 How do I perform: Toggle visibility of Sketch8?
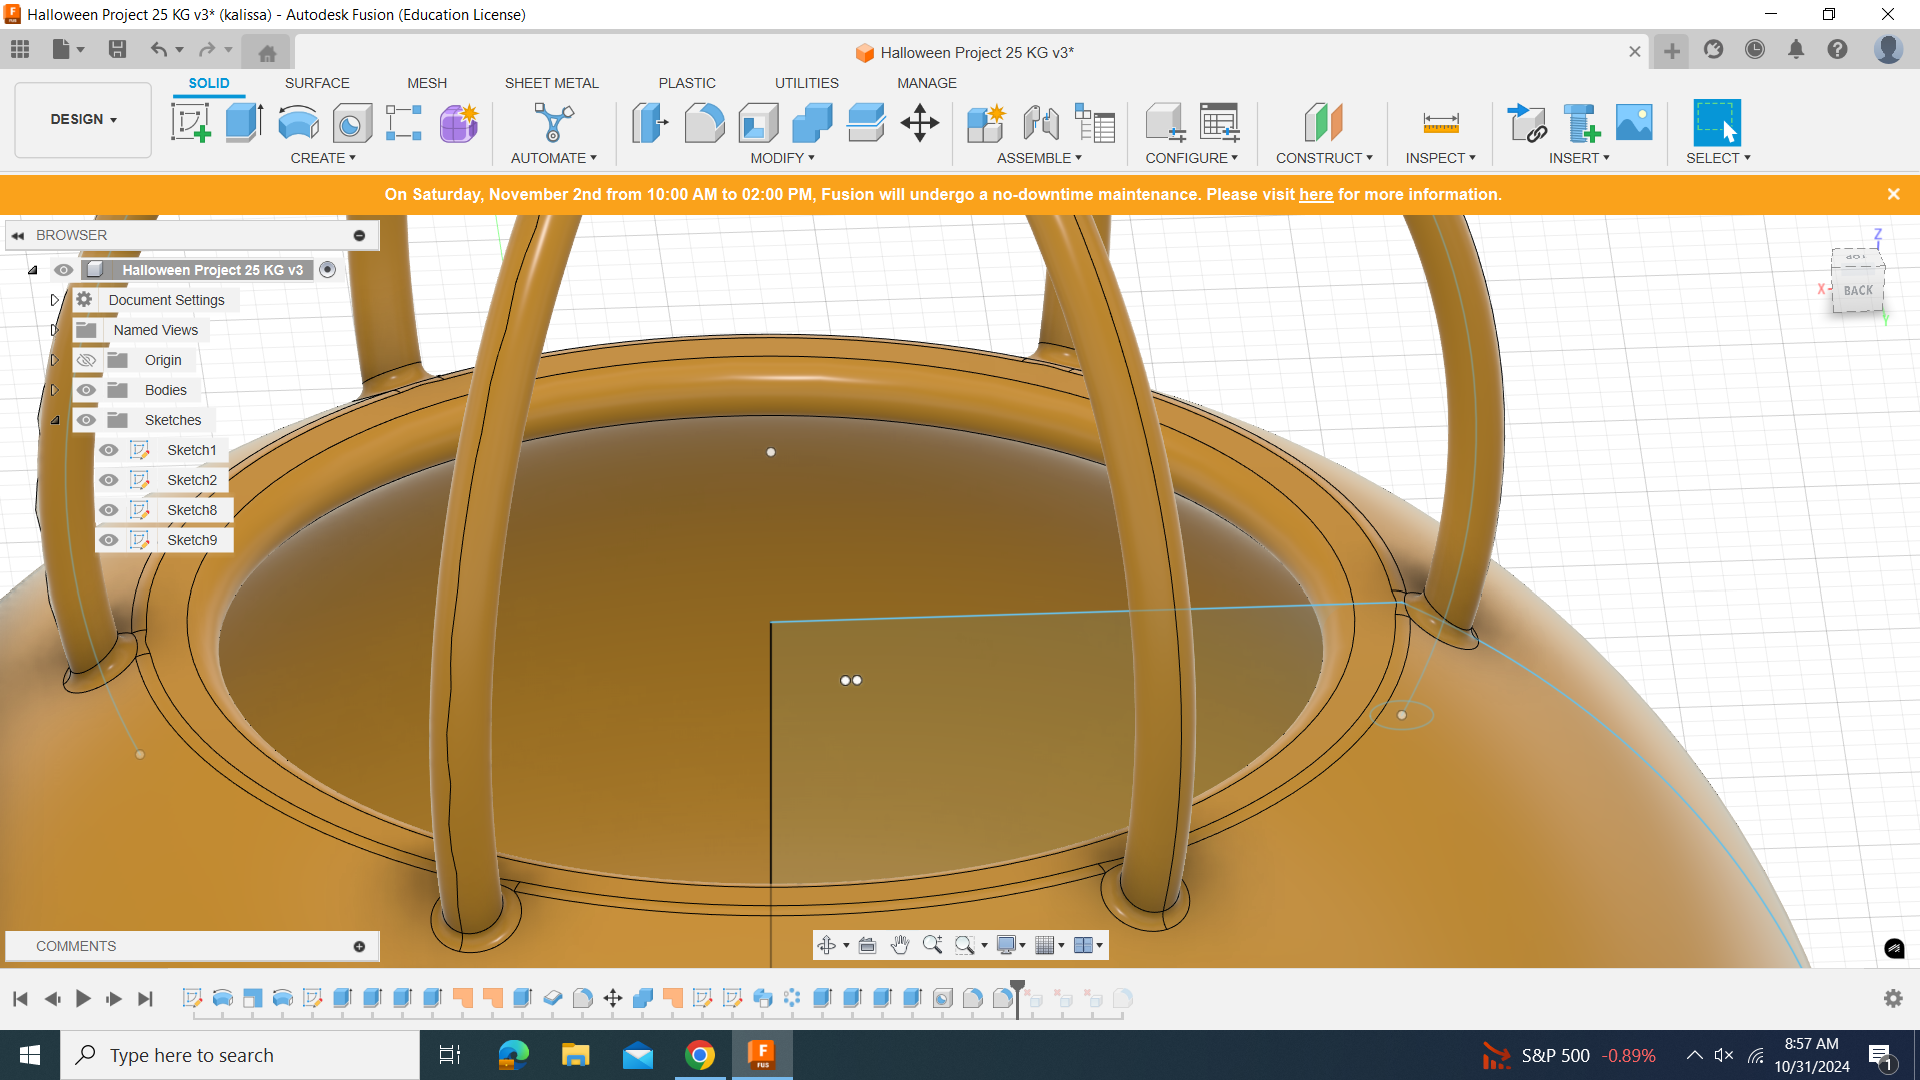click(109, 510)
